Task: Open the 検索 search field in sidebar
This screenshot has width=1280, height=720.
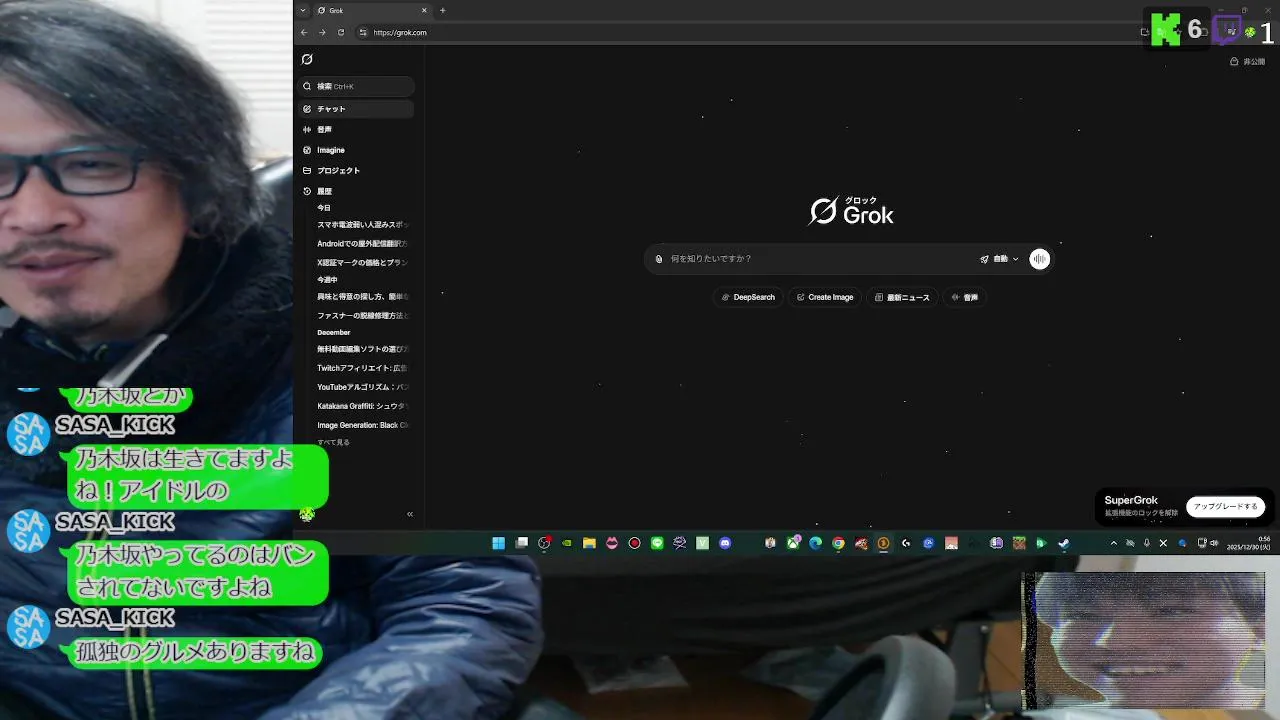Action: [x=357, y=86]
